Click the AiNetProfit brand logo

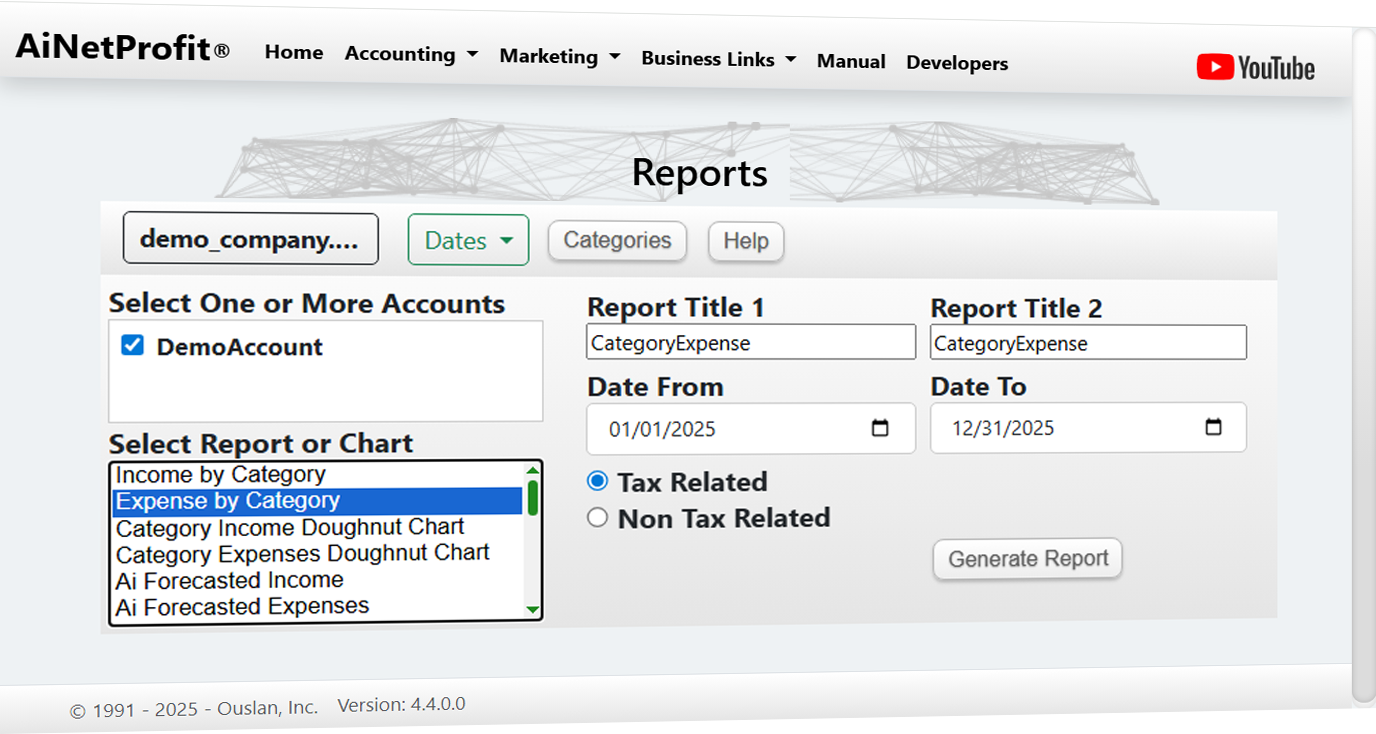coord(122,47)
